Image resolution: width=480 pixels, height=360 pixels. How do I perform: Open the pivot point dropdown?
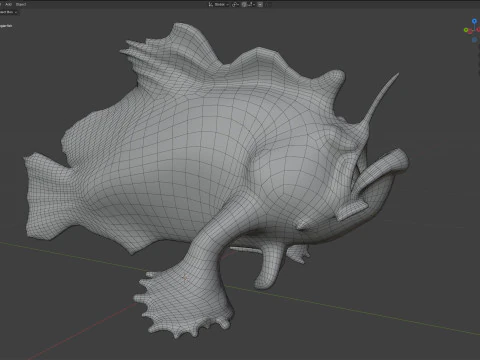coord(235,4)
